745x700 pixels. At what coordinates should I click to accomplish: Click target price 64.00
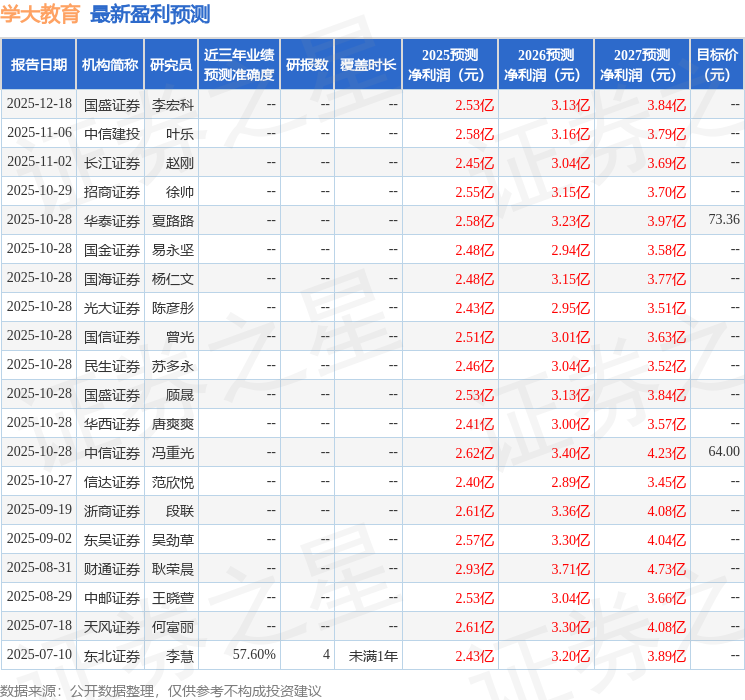pyautogui.click(x=724, y=451)
